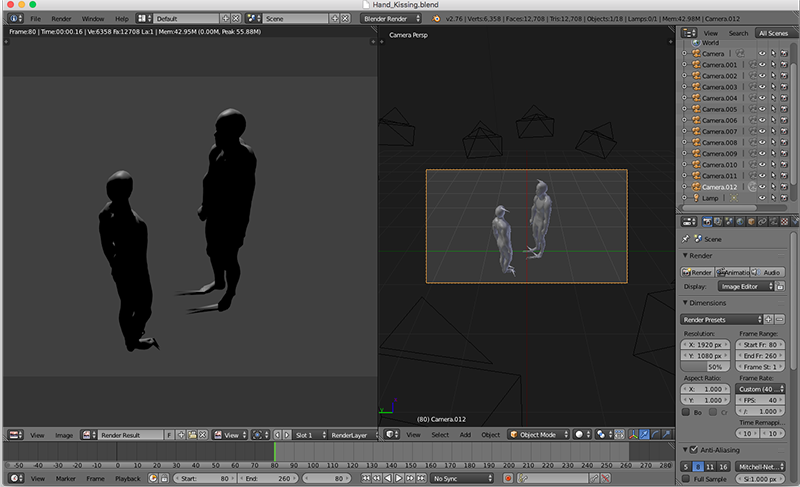Click the Audio render button
The image size is (800, 487).
[x=767, y=272]
